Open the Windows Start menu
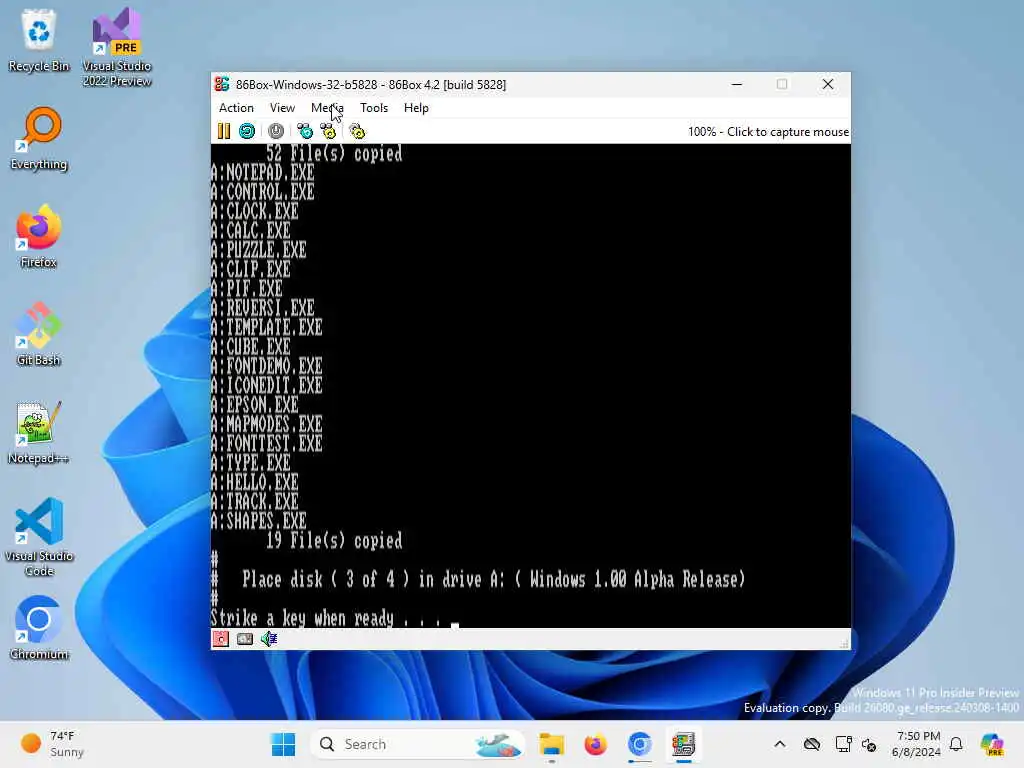The image size is (1024, 768). click(x=283, y=744)
